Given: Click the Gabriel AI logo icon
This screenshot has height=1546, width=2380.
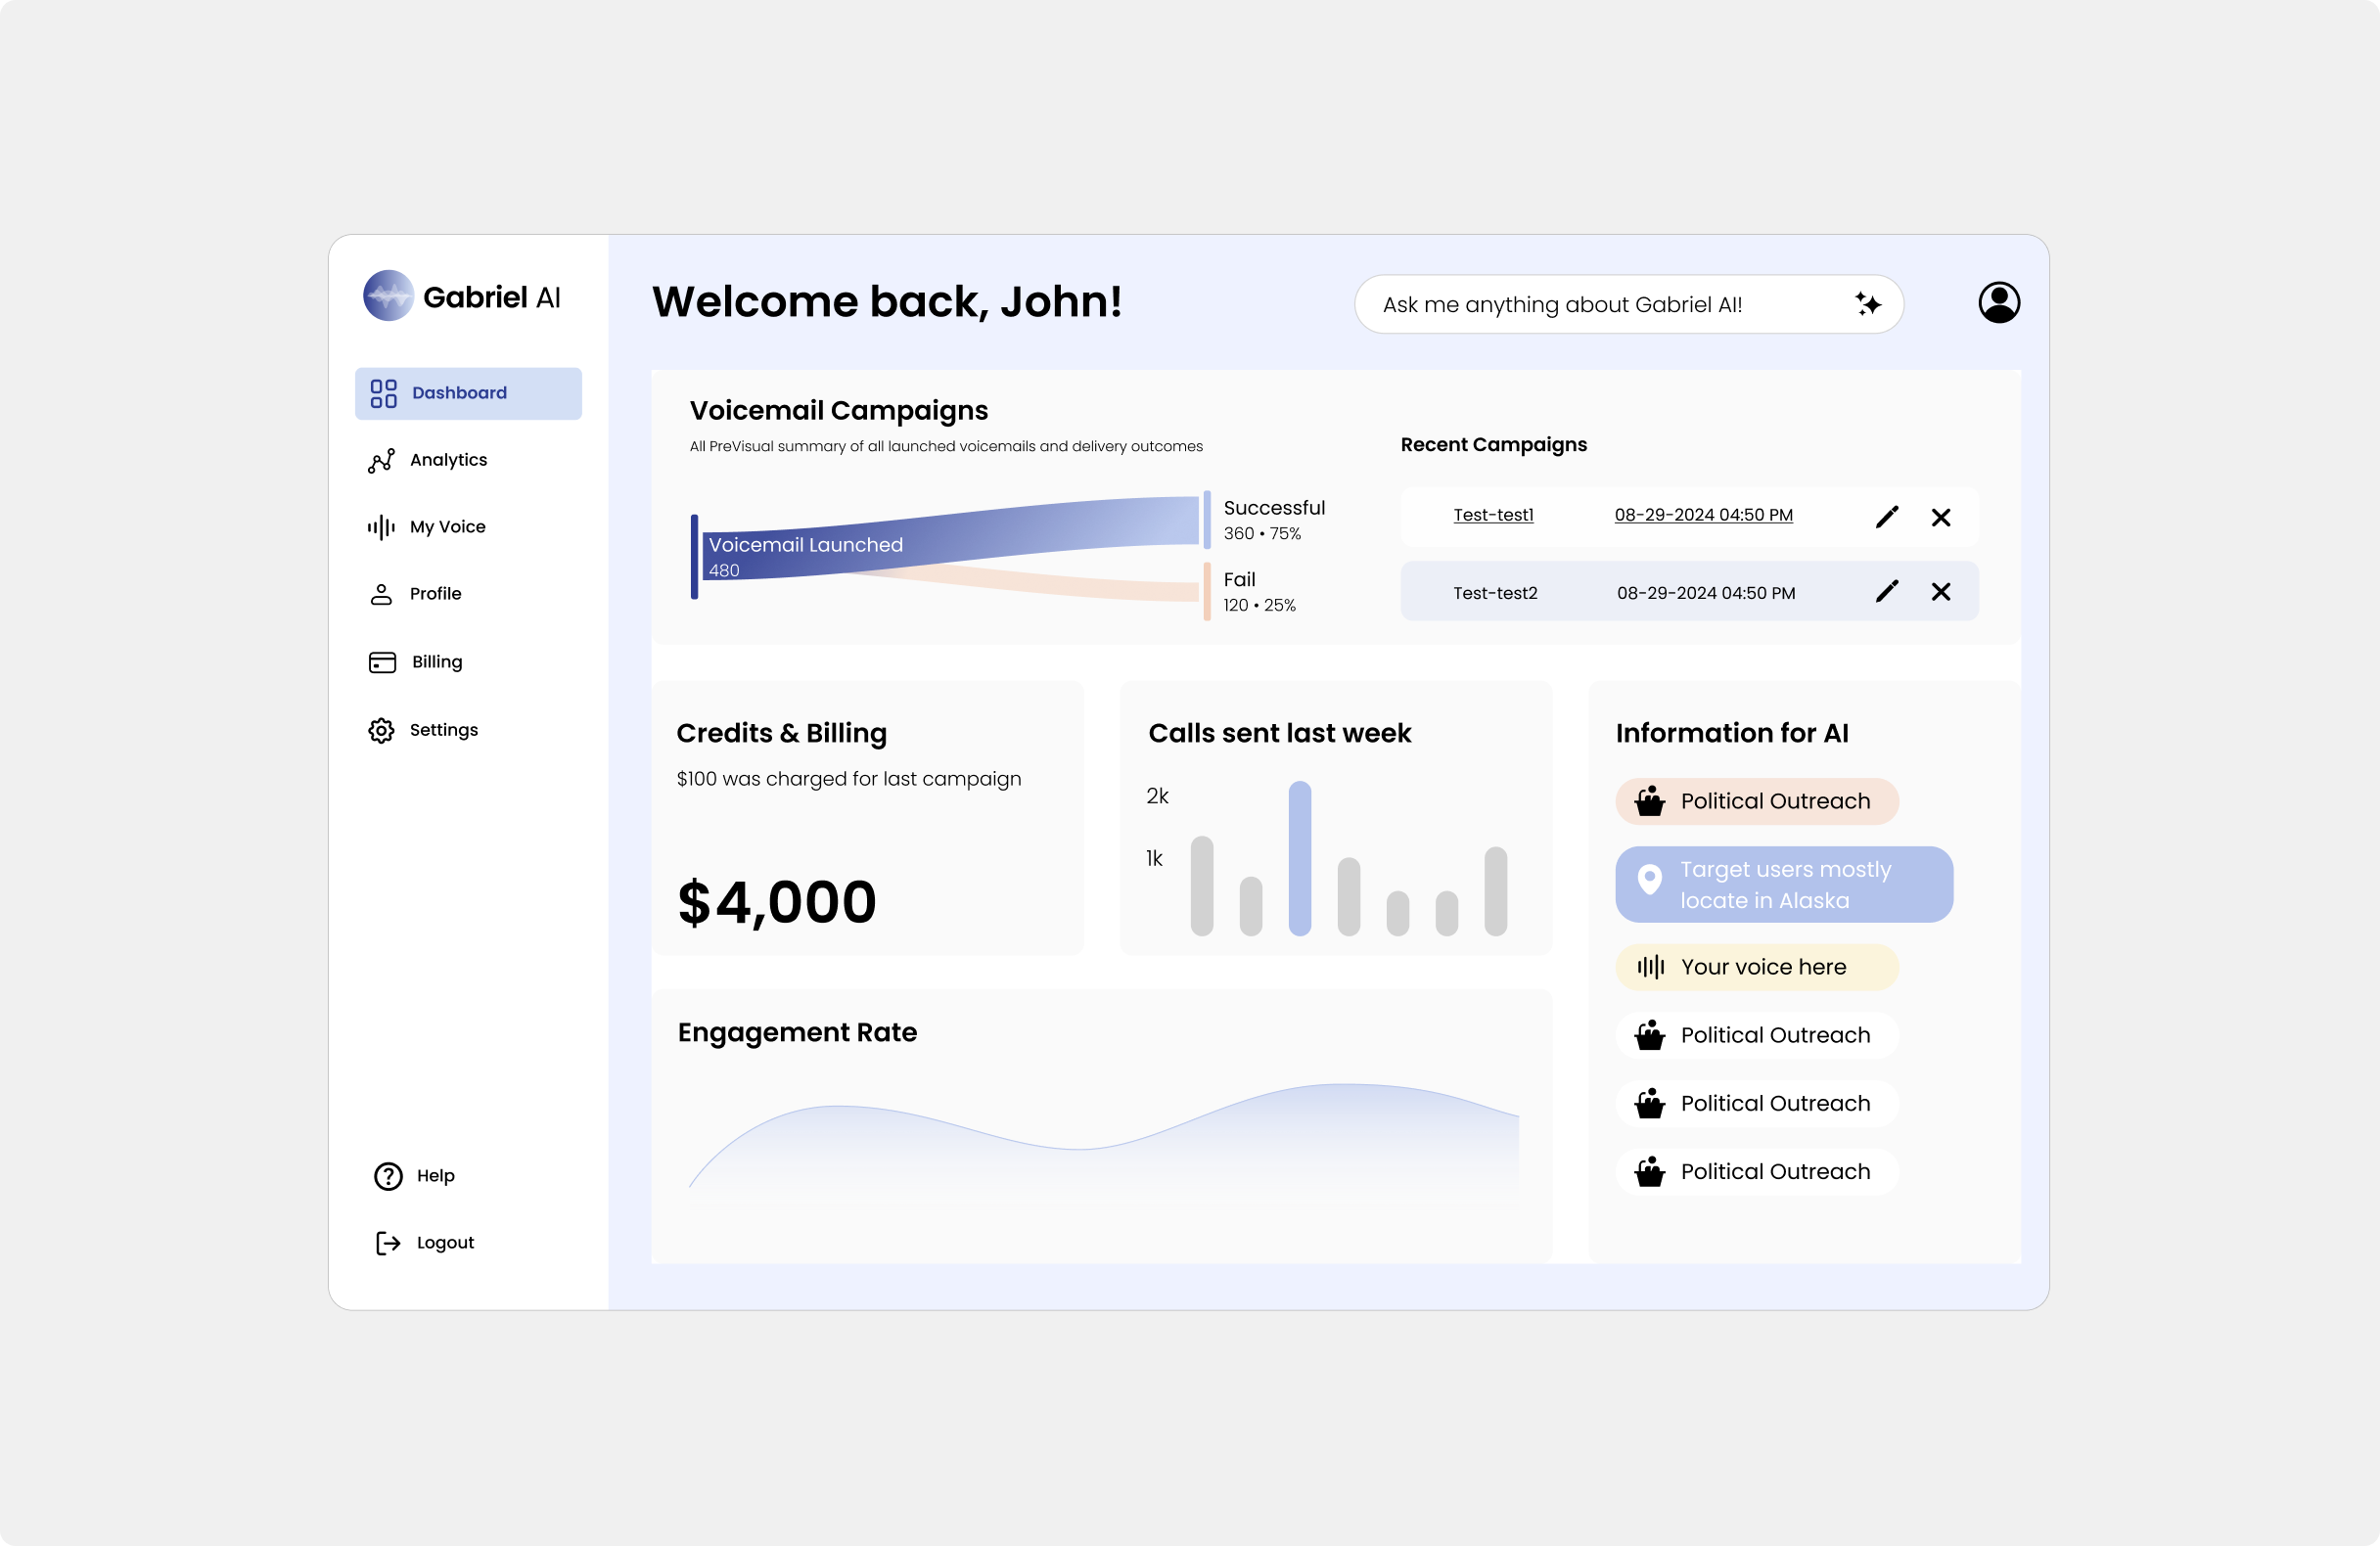Looking at the screenshot, I should (x=388, y=296).
